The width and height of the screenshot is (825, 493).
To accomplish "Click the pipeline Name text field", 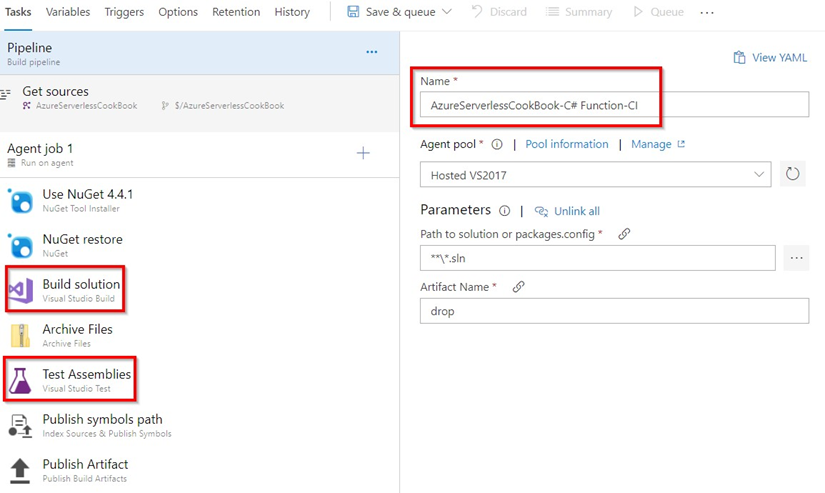I will click(x=614, y=105).
